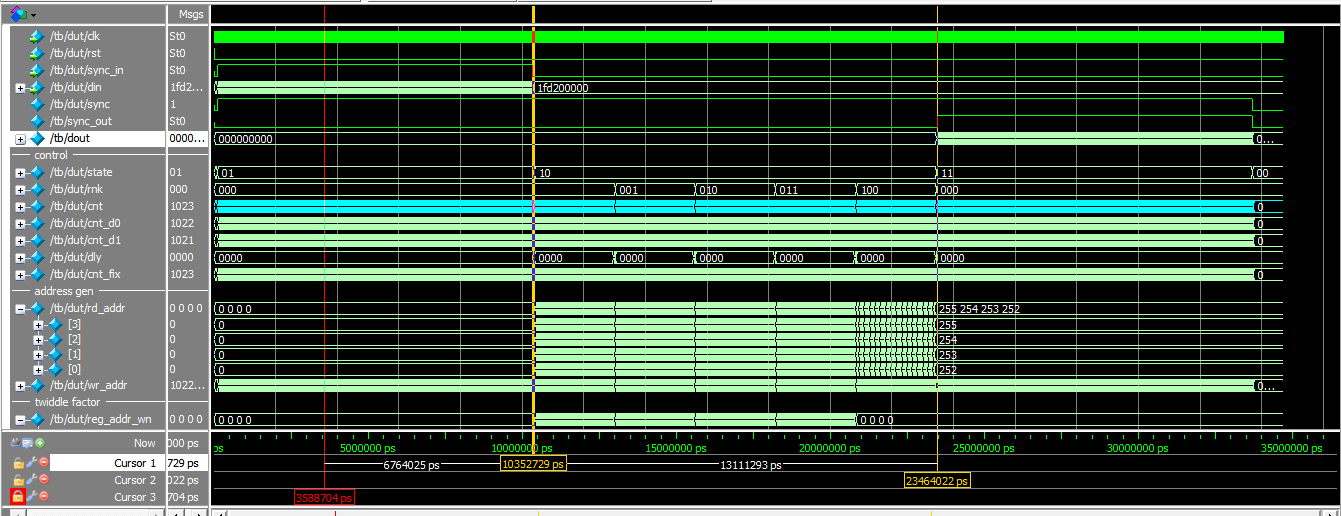
Task: Click the toggle leaf names icon
Action: pos(15,443)
